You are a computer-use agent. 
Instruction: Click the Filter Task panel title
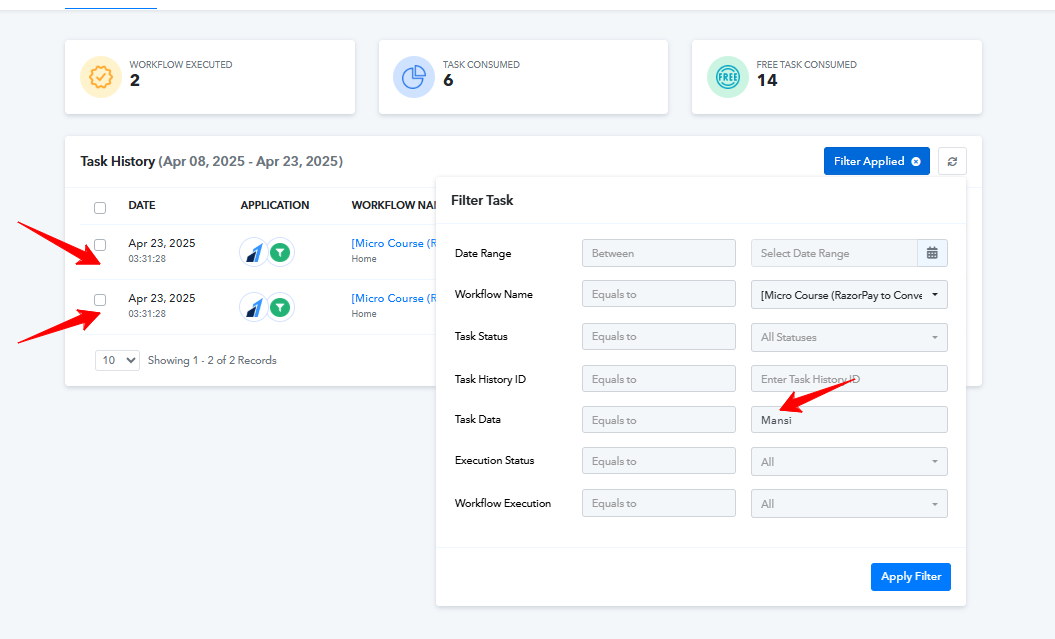(482, 200)
